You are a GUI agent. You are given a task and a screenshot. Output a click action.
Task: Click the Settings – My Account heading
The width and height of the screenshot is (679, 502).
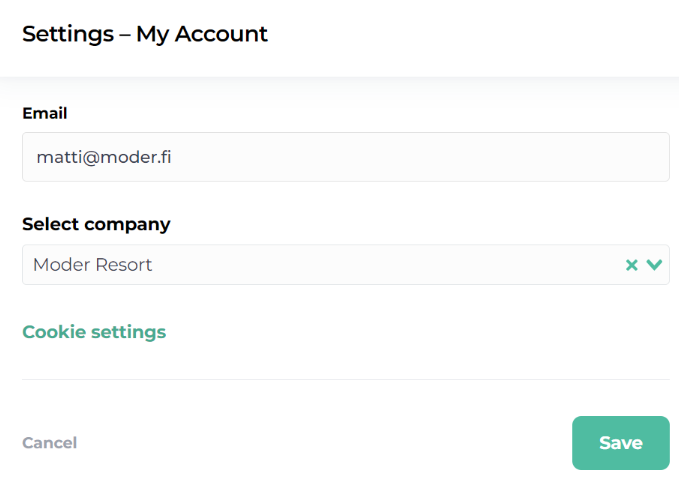point(145,34)
